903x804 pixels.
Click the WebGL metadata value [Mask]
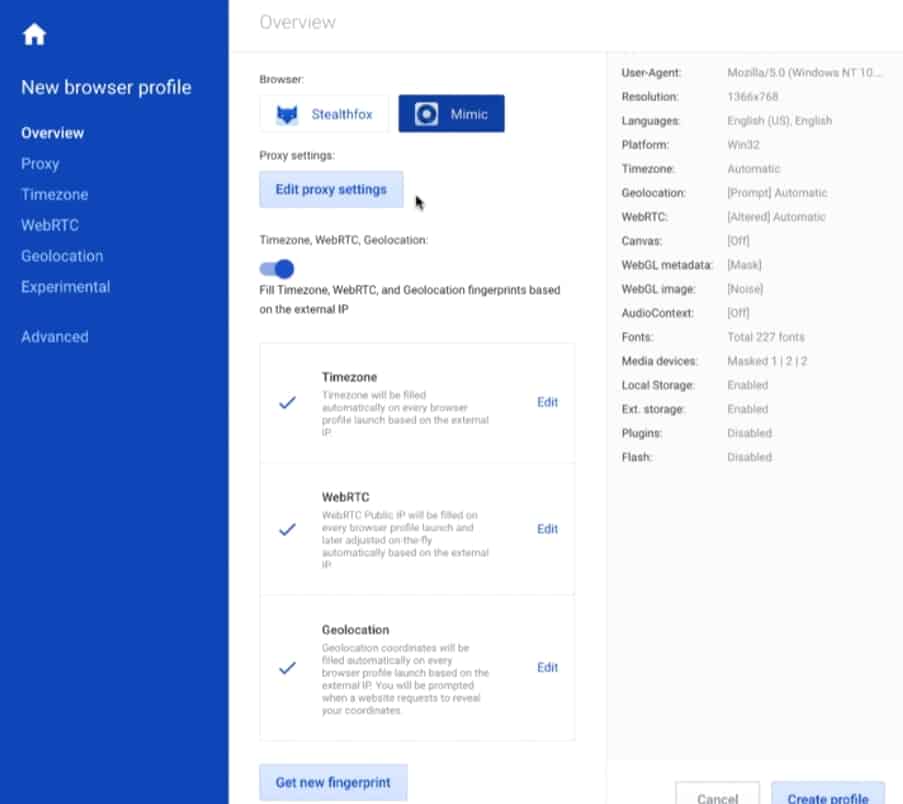coord(744,265)
